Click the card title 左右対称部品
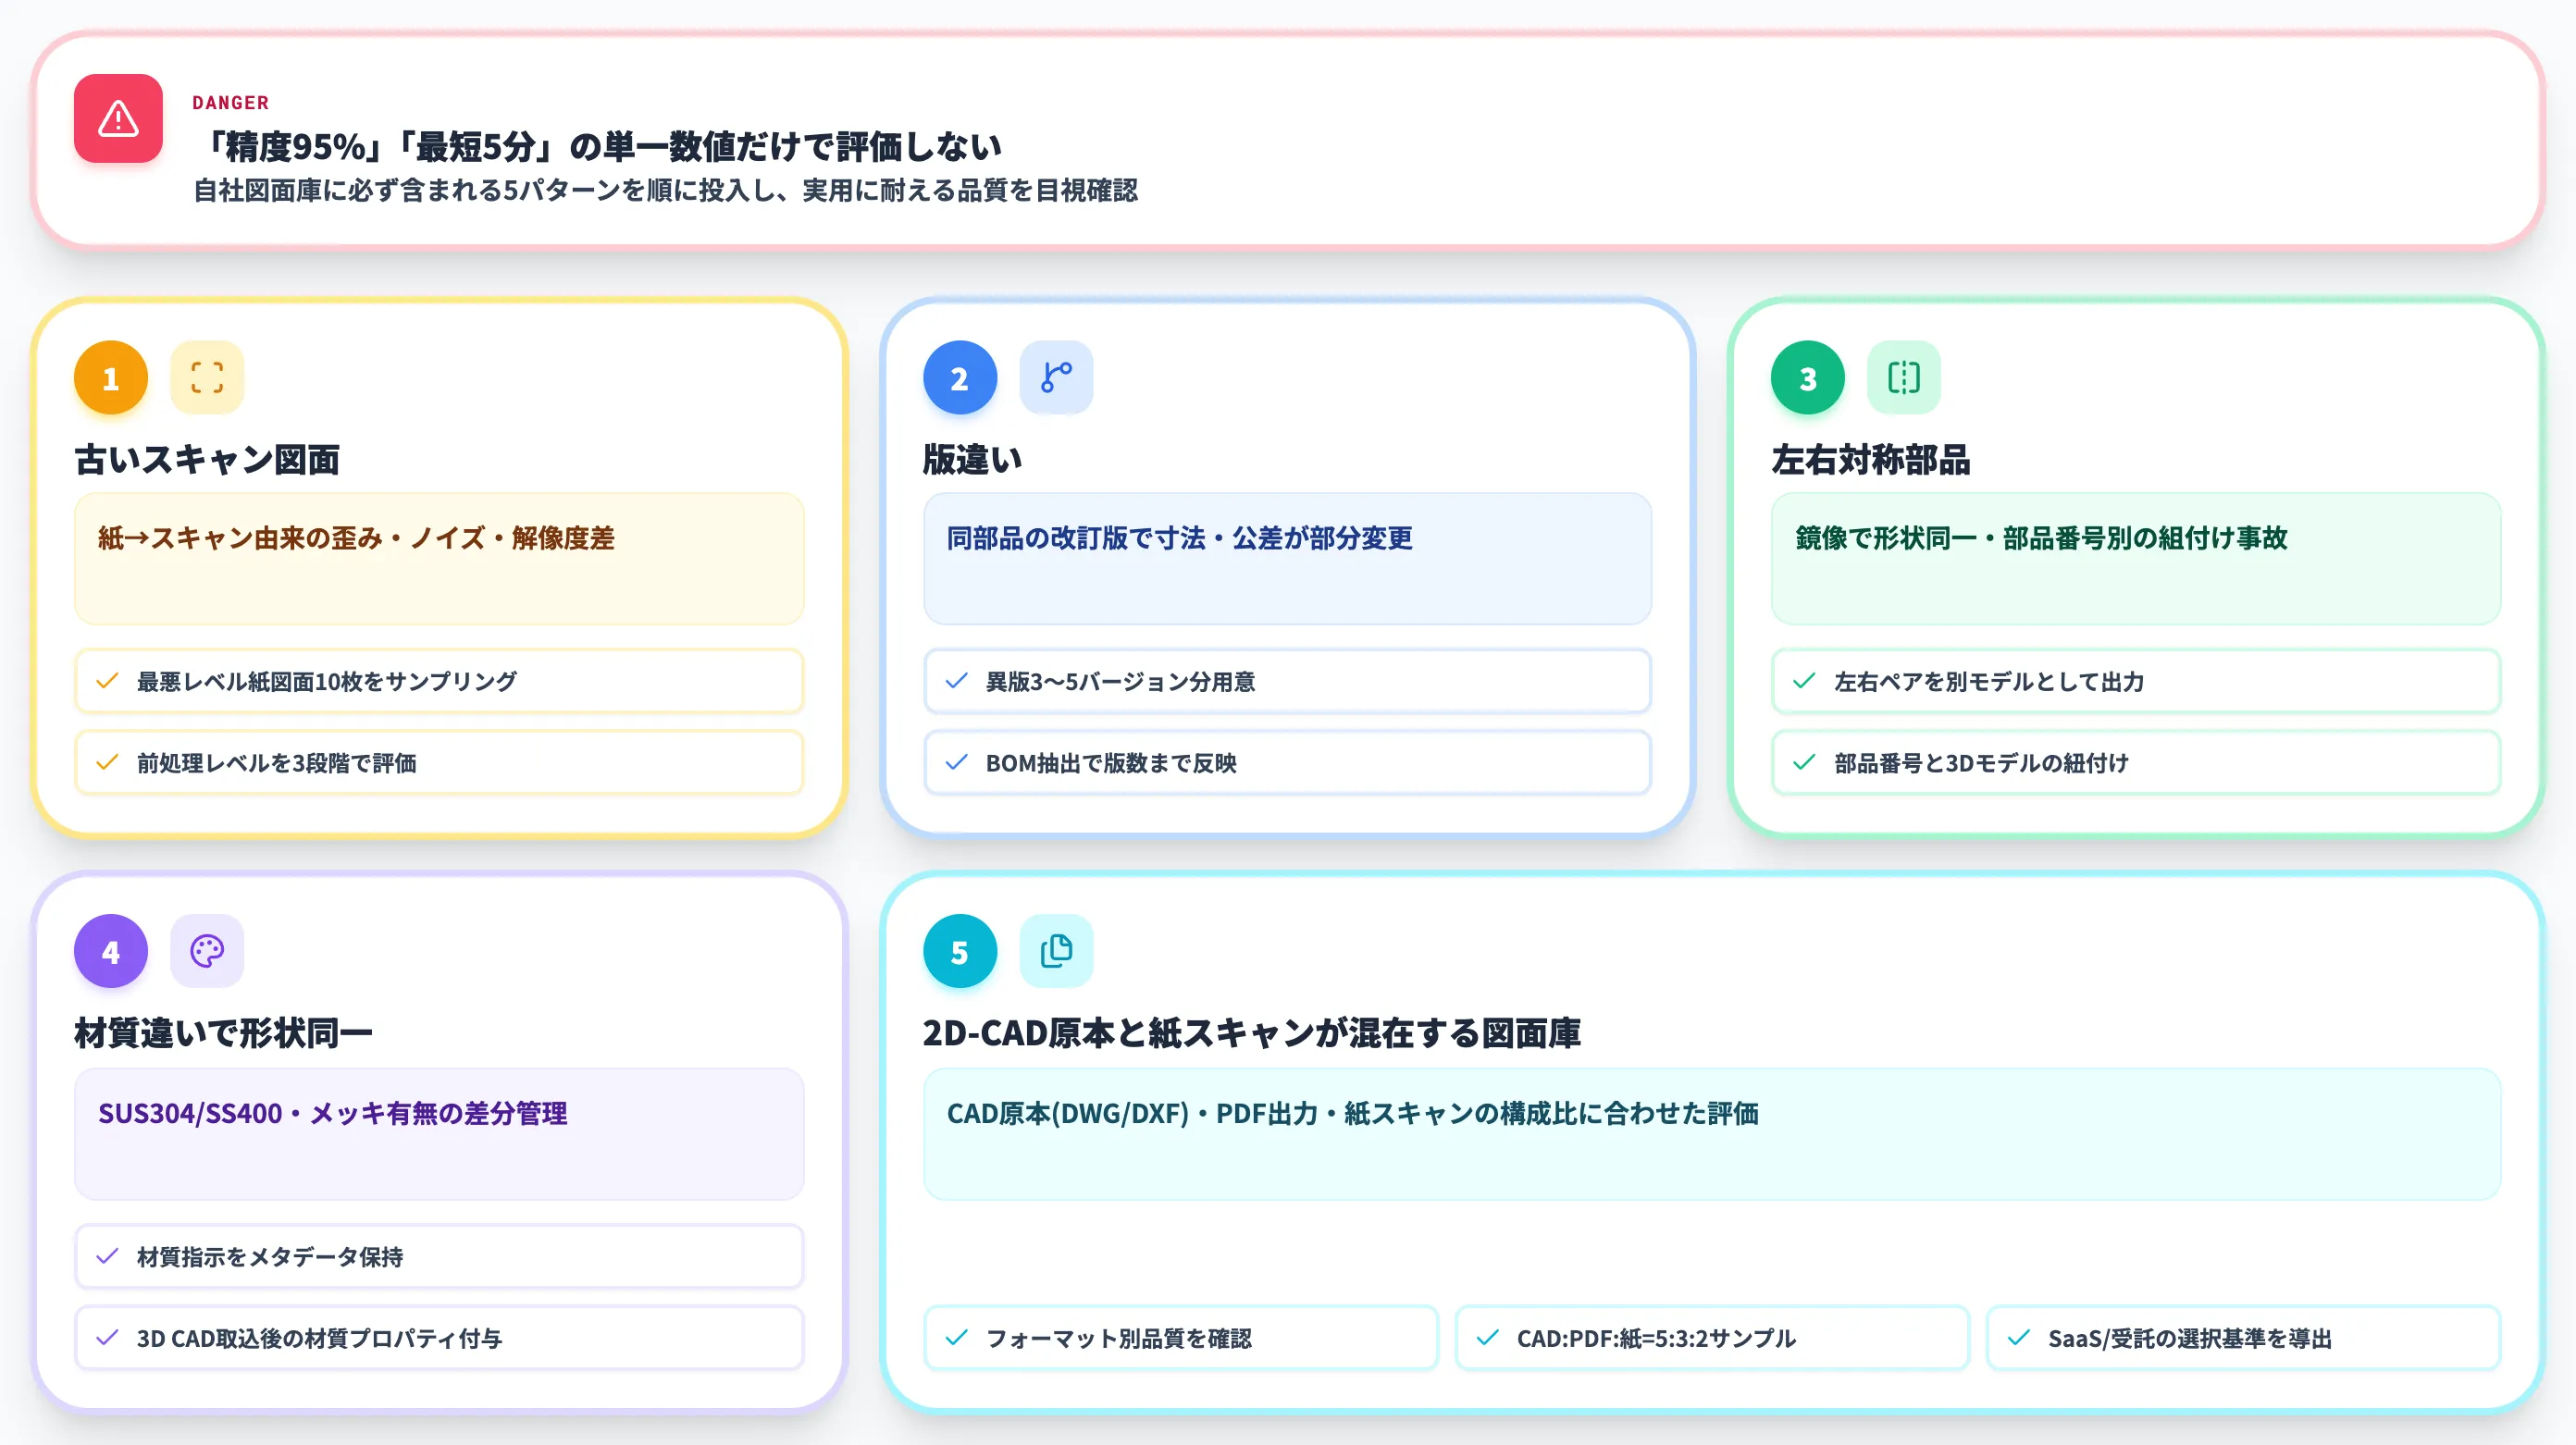This screenshot has height=1445, width=2576. click(1871, 460)
